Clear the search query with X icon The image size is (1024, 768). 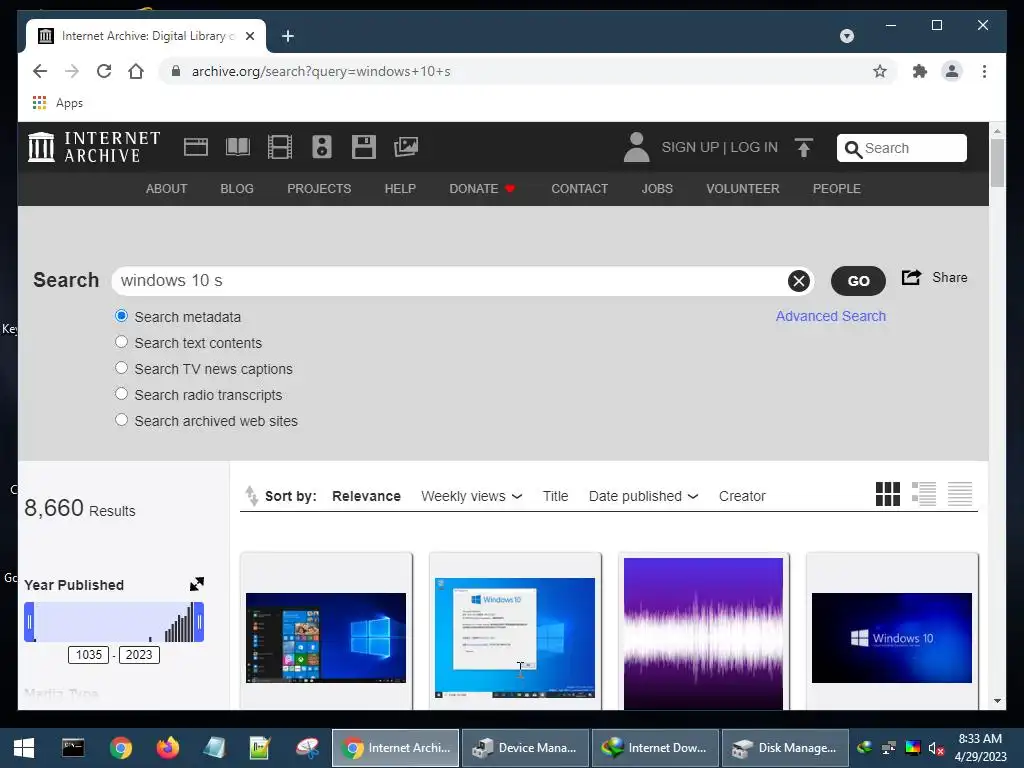pos(798,281)
